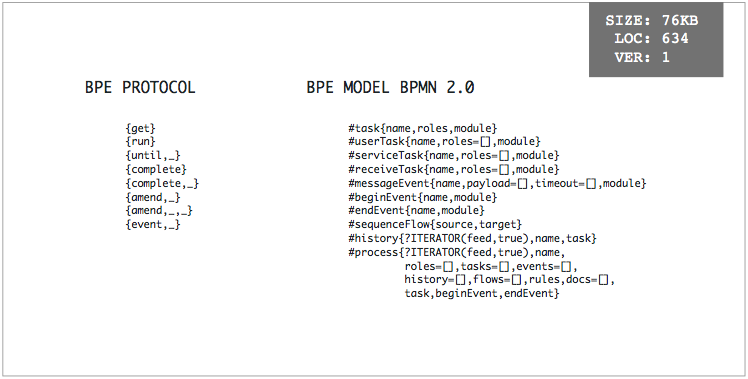Select the {run} protocol message

[141, 142]
